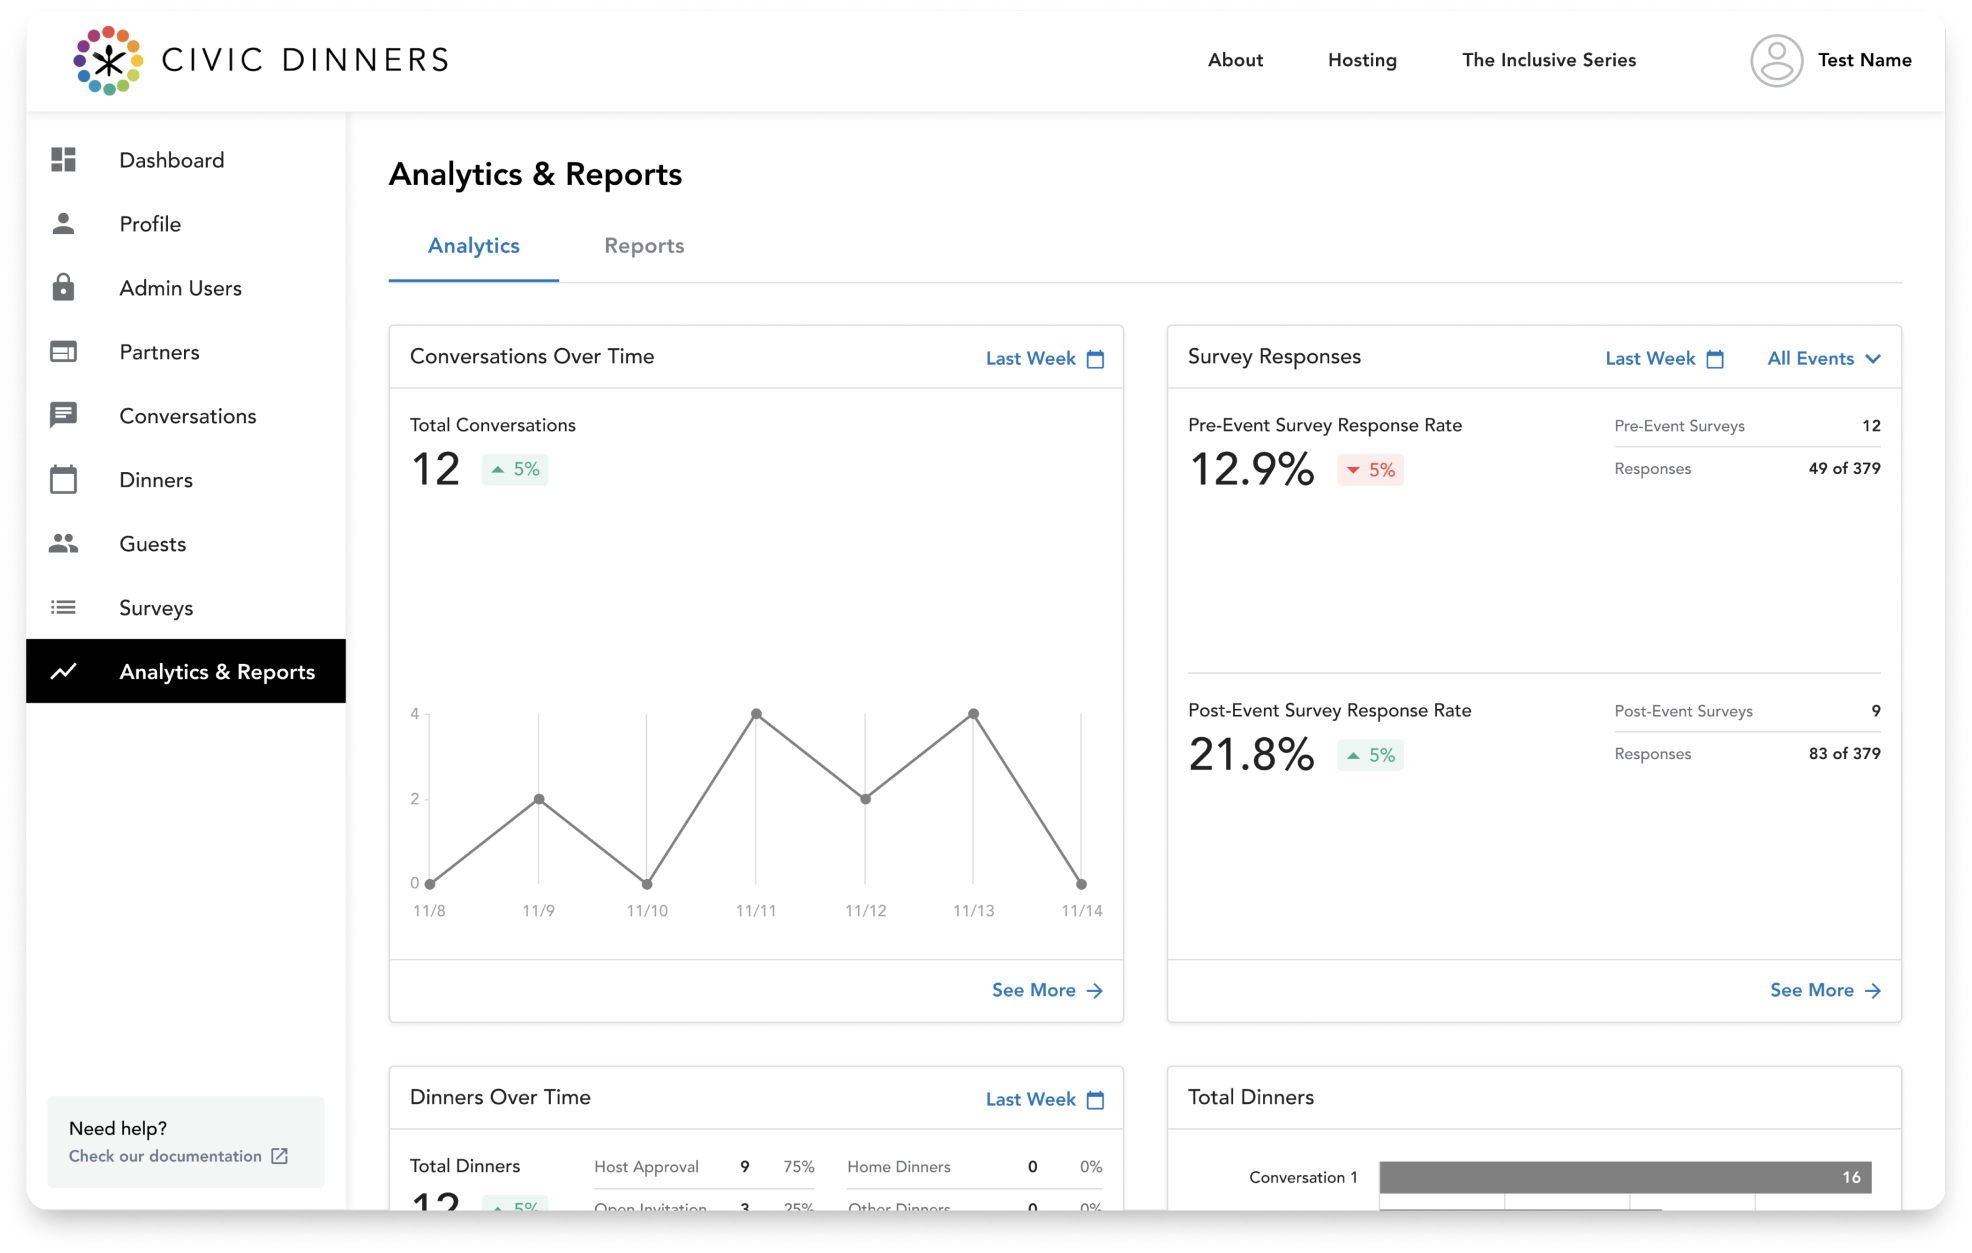The height and width of the screenshot is (1253, 1972).
Task: Click See More under Survey Responses
Action: pos(1825,990)
